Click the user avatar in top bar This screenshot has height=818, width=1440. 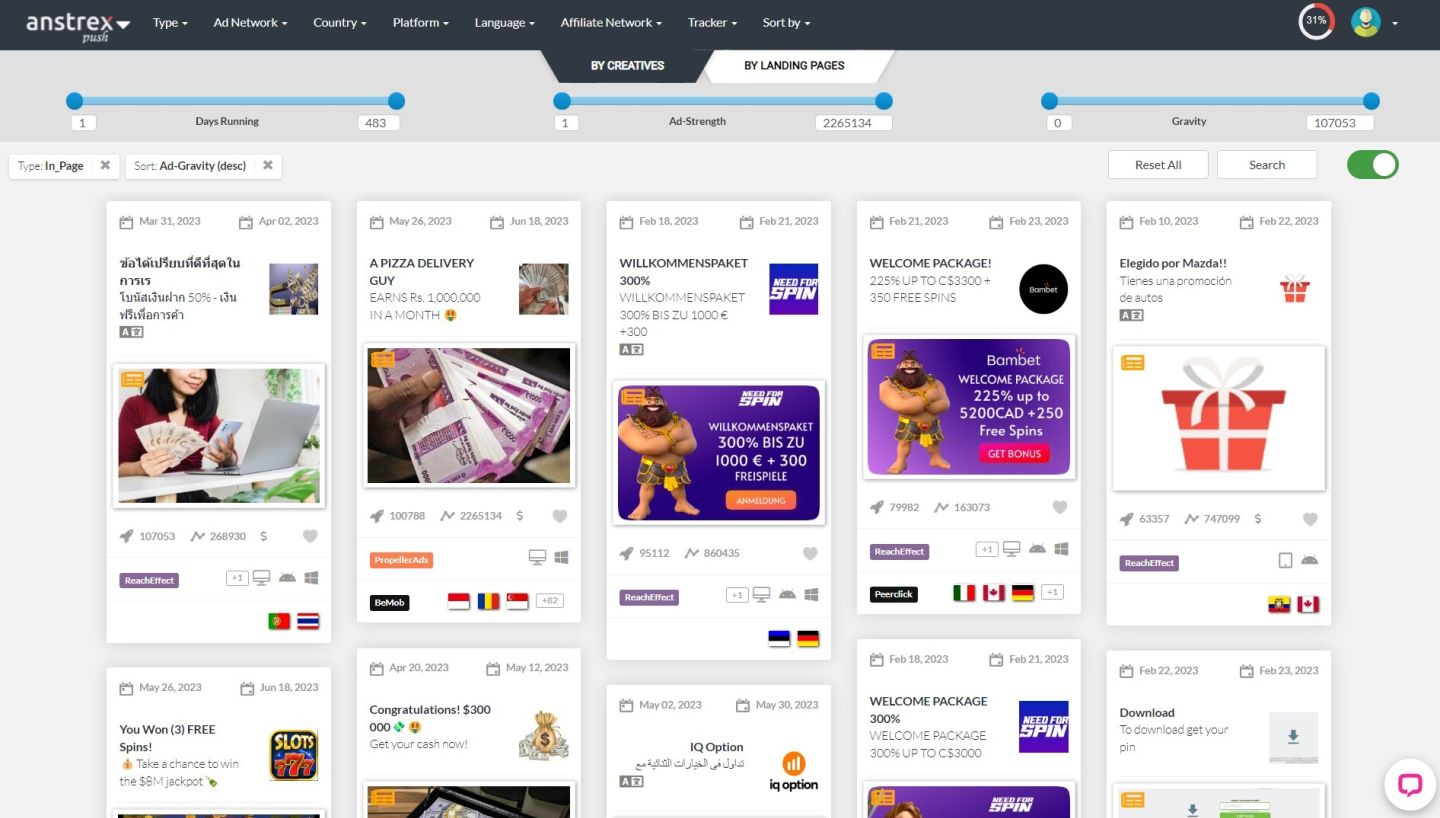[1365, 22]
